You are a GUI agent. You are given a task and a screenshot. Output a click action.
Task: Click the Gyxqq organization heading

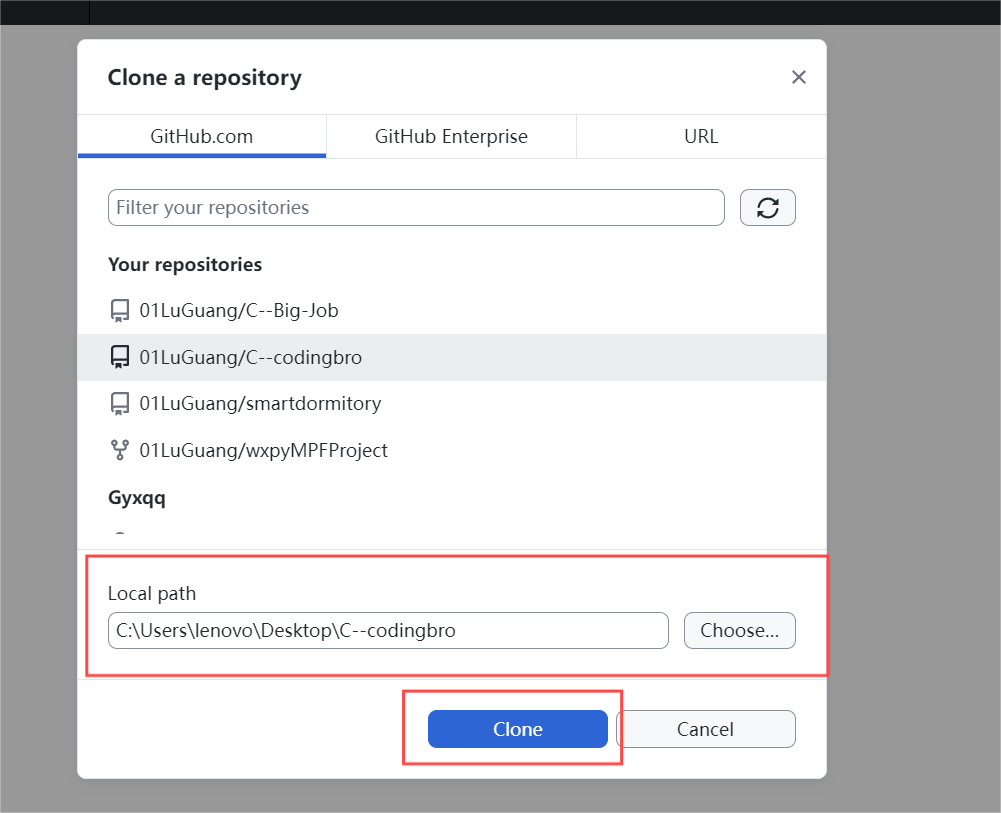137,498
